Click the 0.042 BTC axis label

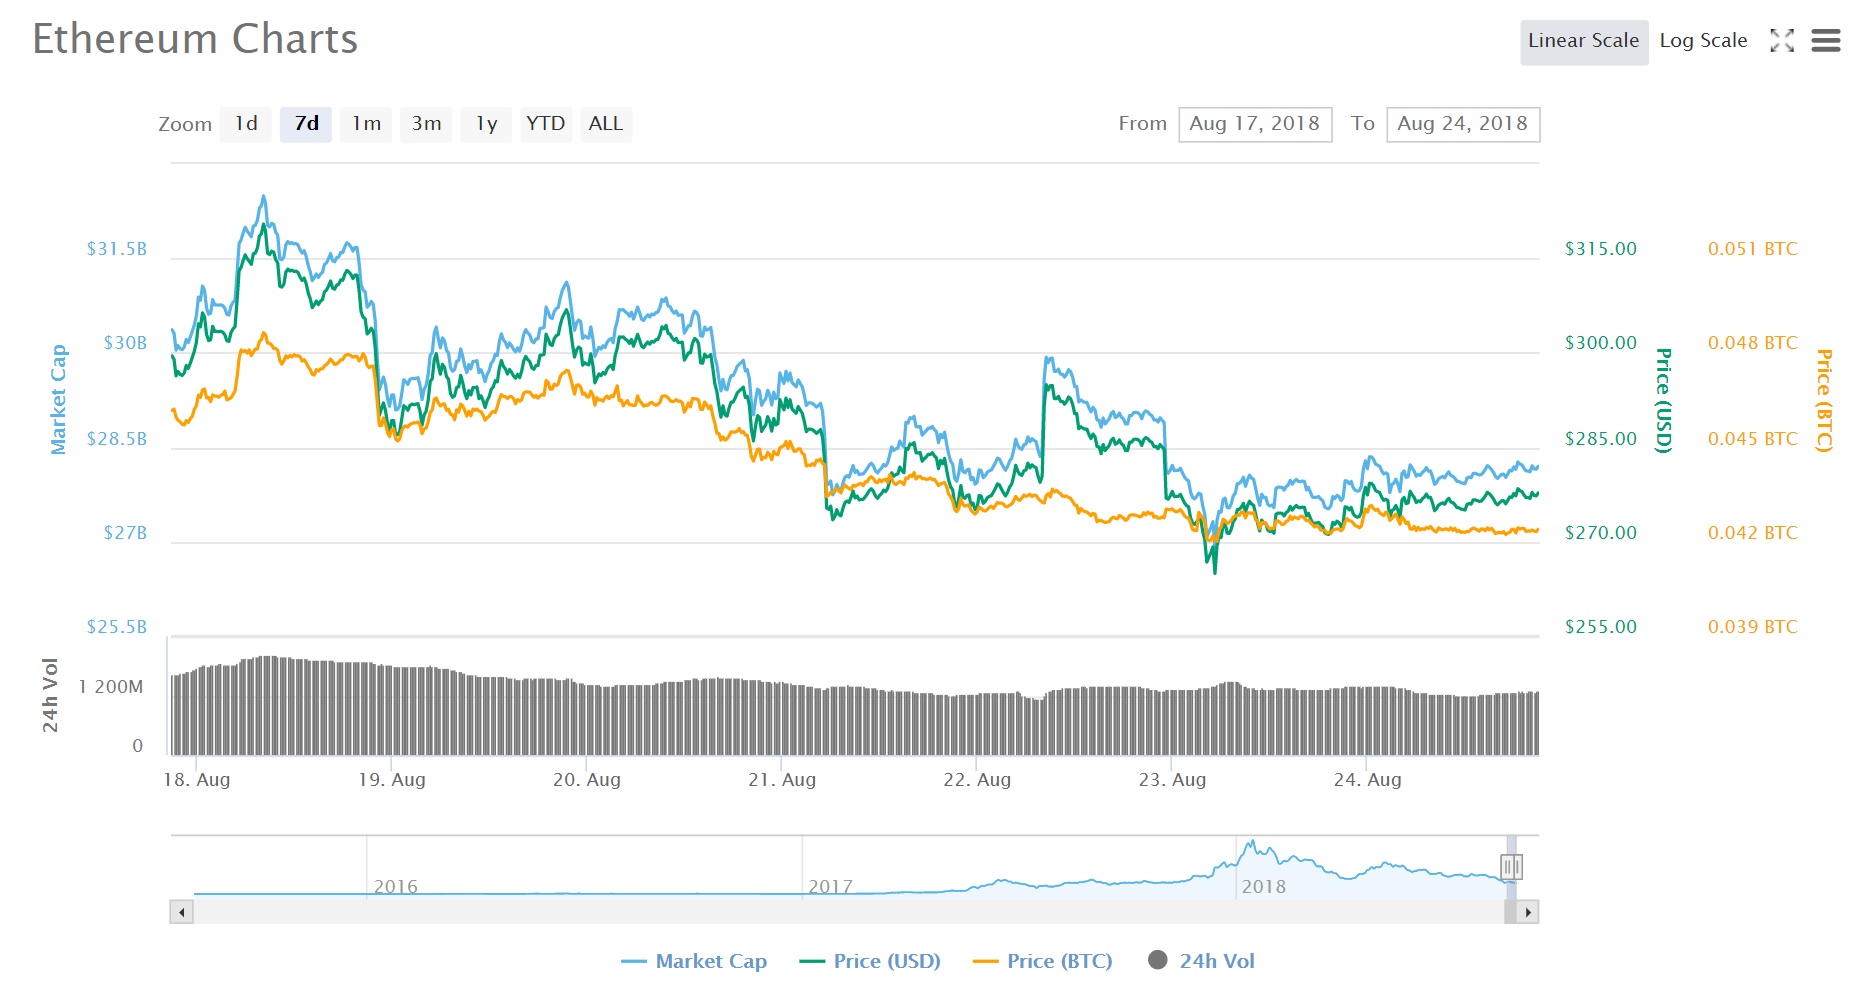click(x=1753, y=533)
